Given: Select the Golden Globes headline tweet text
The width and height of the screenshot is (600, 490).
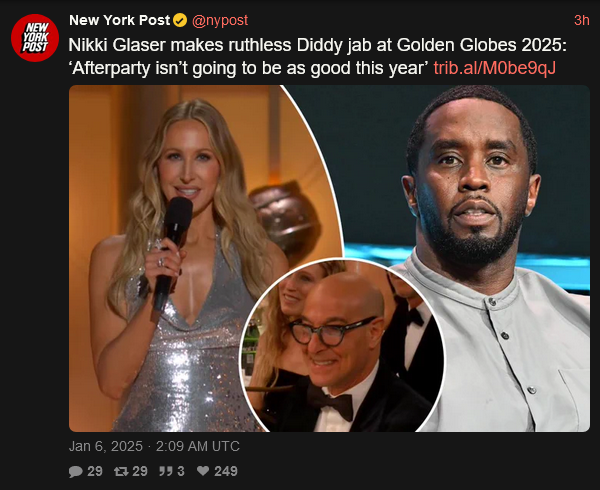Looking at the screenshot, I should (x=318, y=57).
